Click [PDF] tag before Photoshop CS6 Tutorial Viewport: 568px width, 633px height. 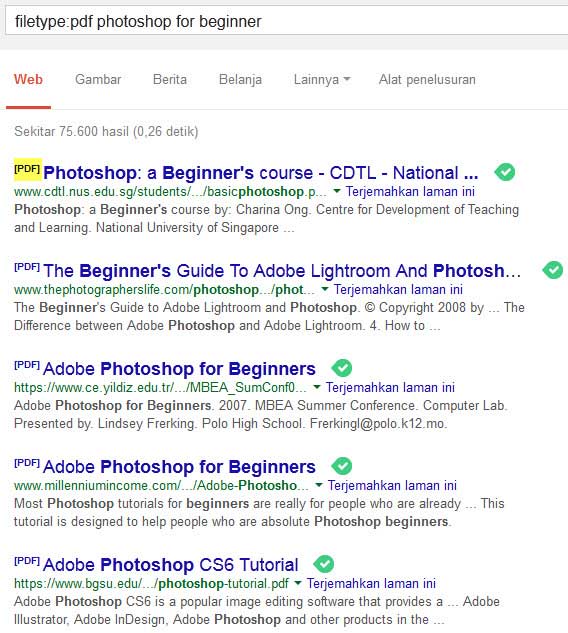click(x=27, y=561)
